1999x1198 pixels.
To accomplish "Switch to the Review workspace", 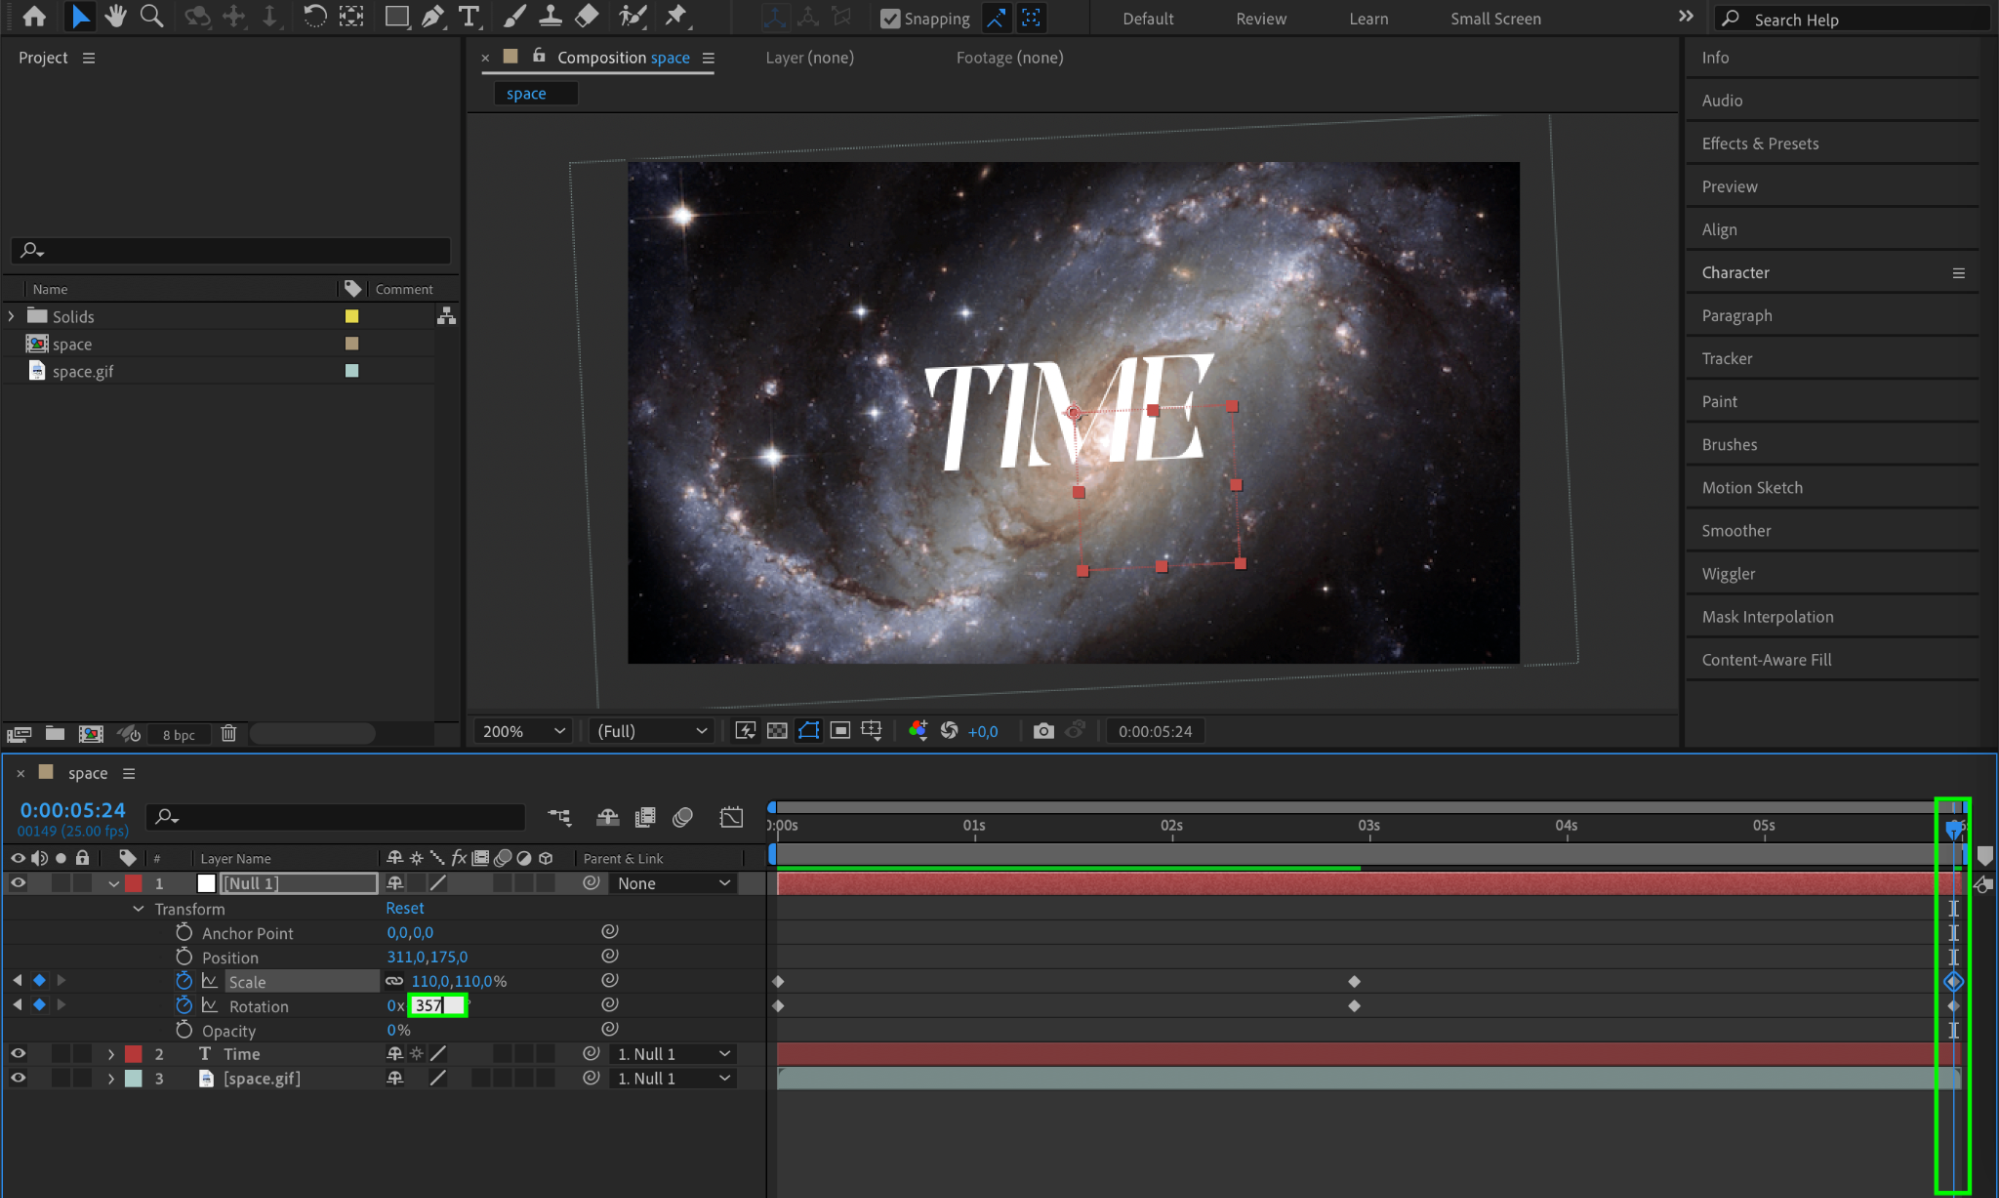I will point(1260,18).
